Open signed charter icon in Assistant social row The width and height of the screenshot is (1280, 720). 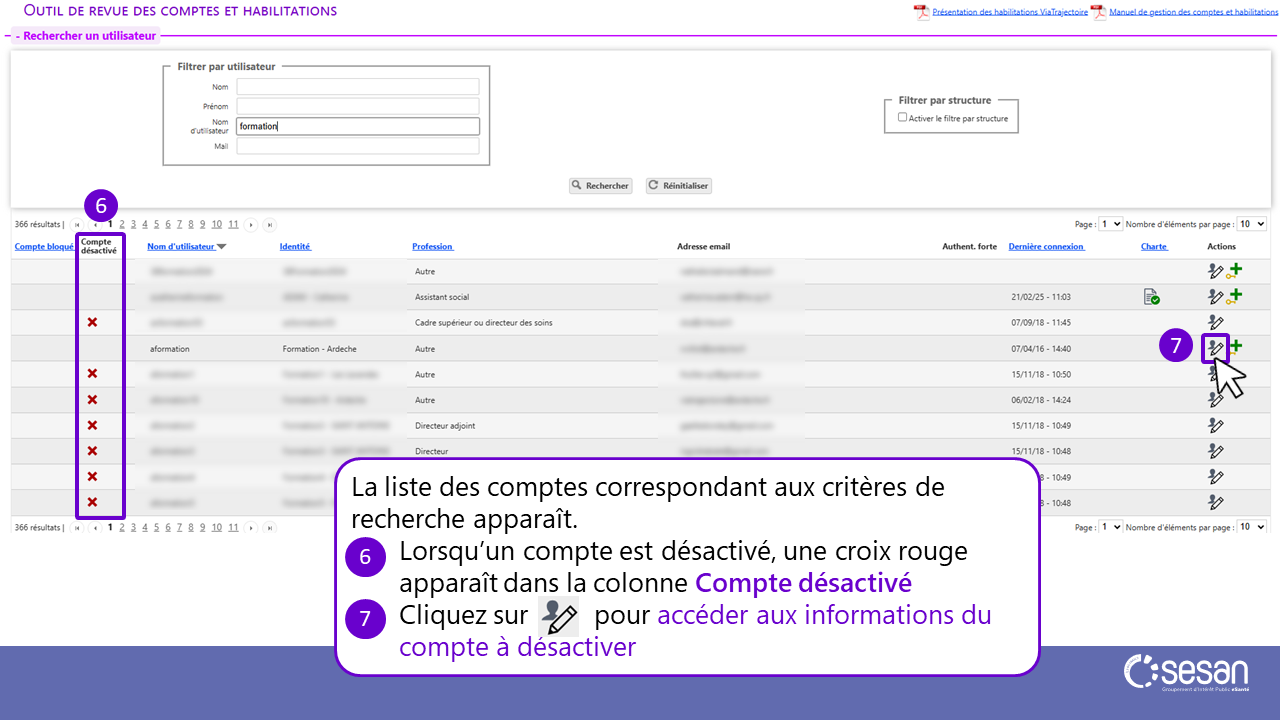pos(1152,297)
